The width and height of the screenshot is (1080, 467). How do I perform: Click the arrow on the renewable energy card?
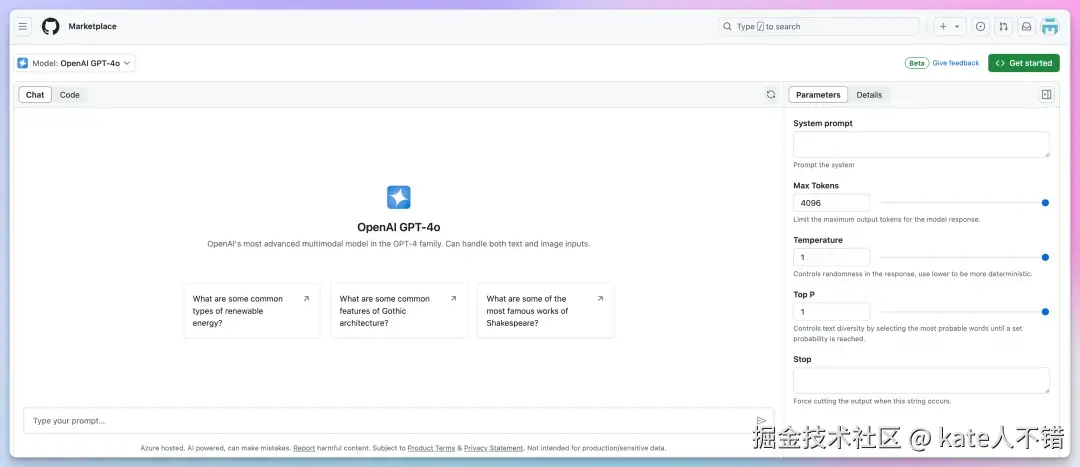(x=307, y=299)
